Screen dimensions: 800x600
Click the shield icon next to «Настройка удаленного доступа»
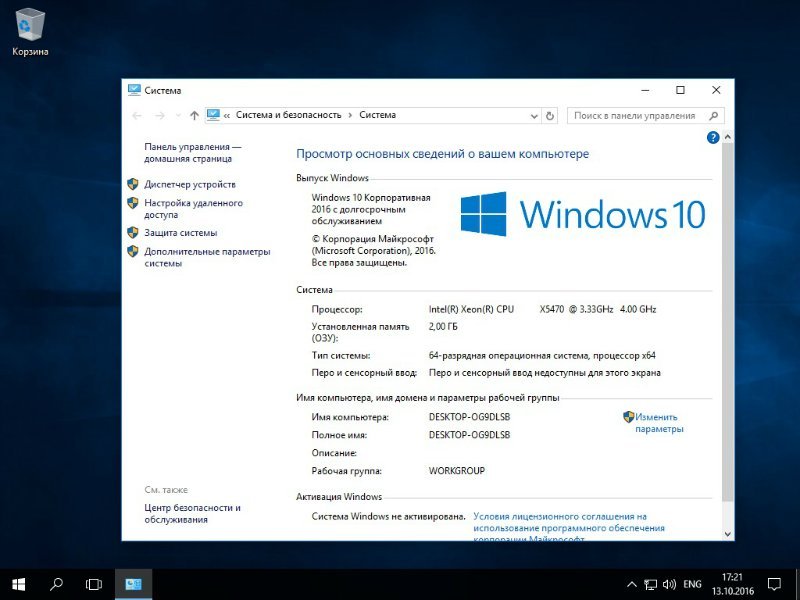click(133, 203)
